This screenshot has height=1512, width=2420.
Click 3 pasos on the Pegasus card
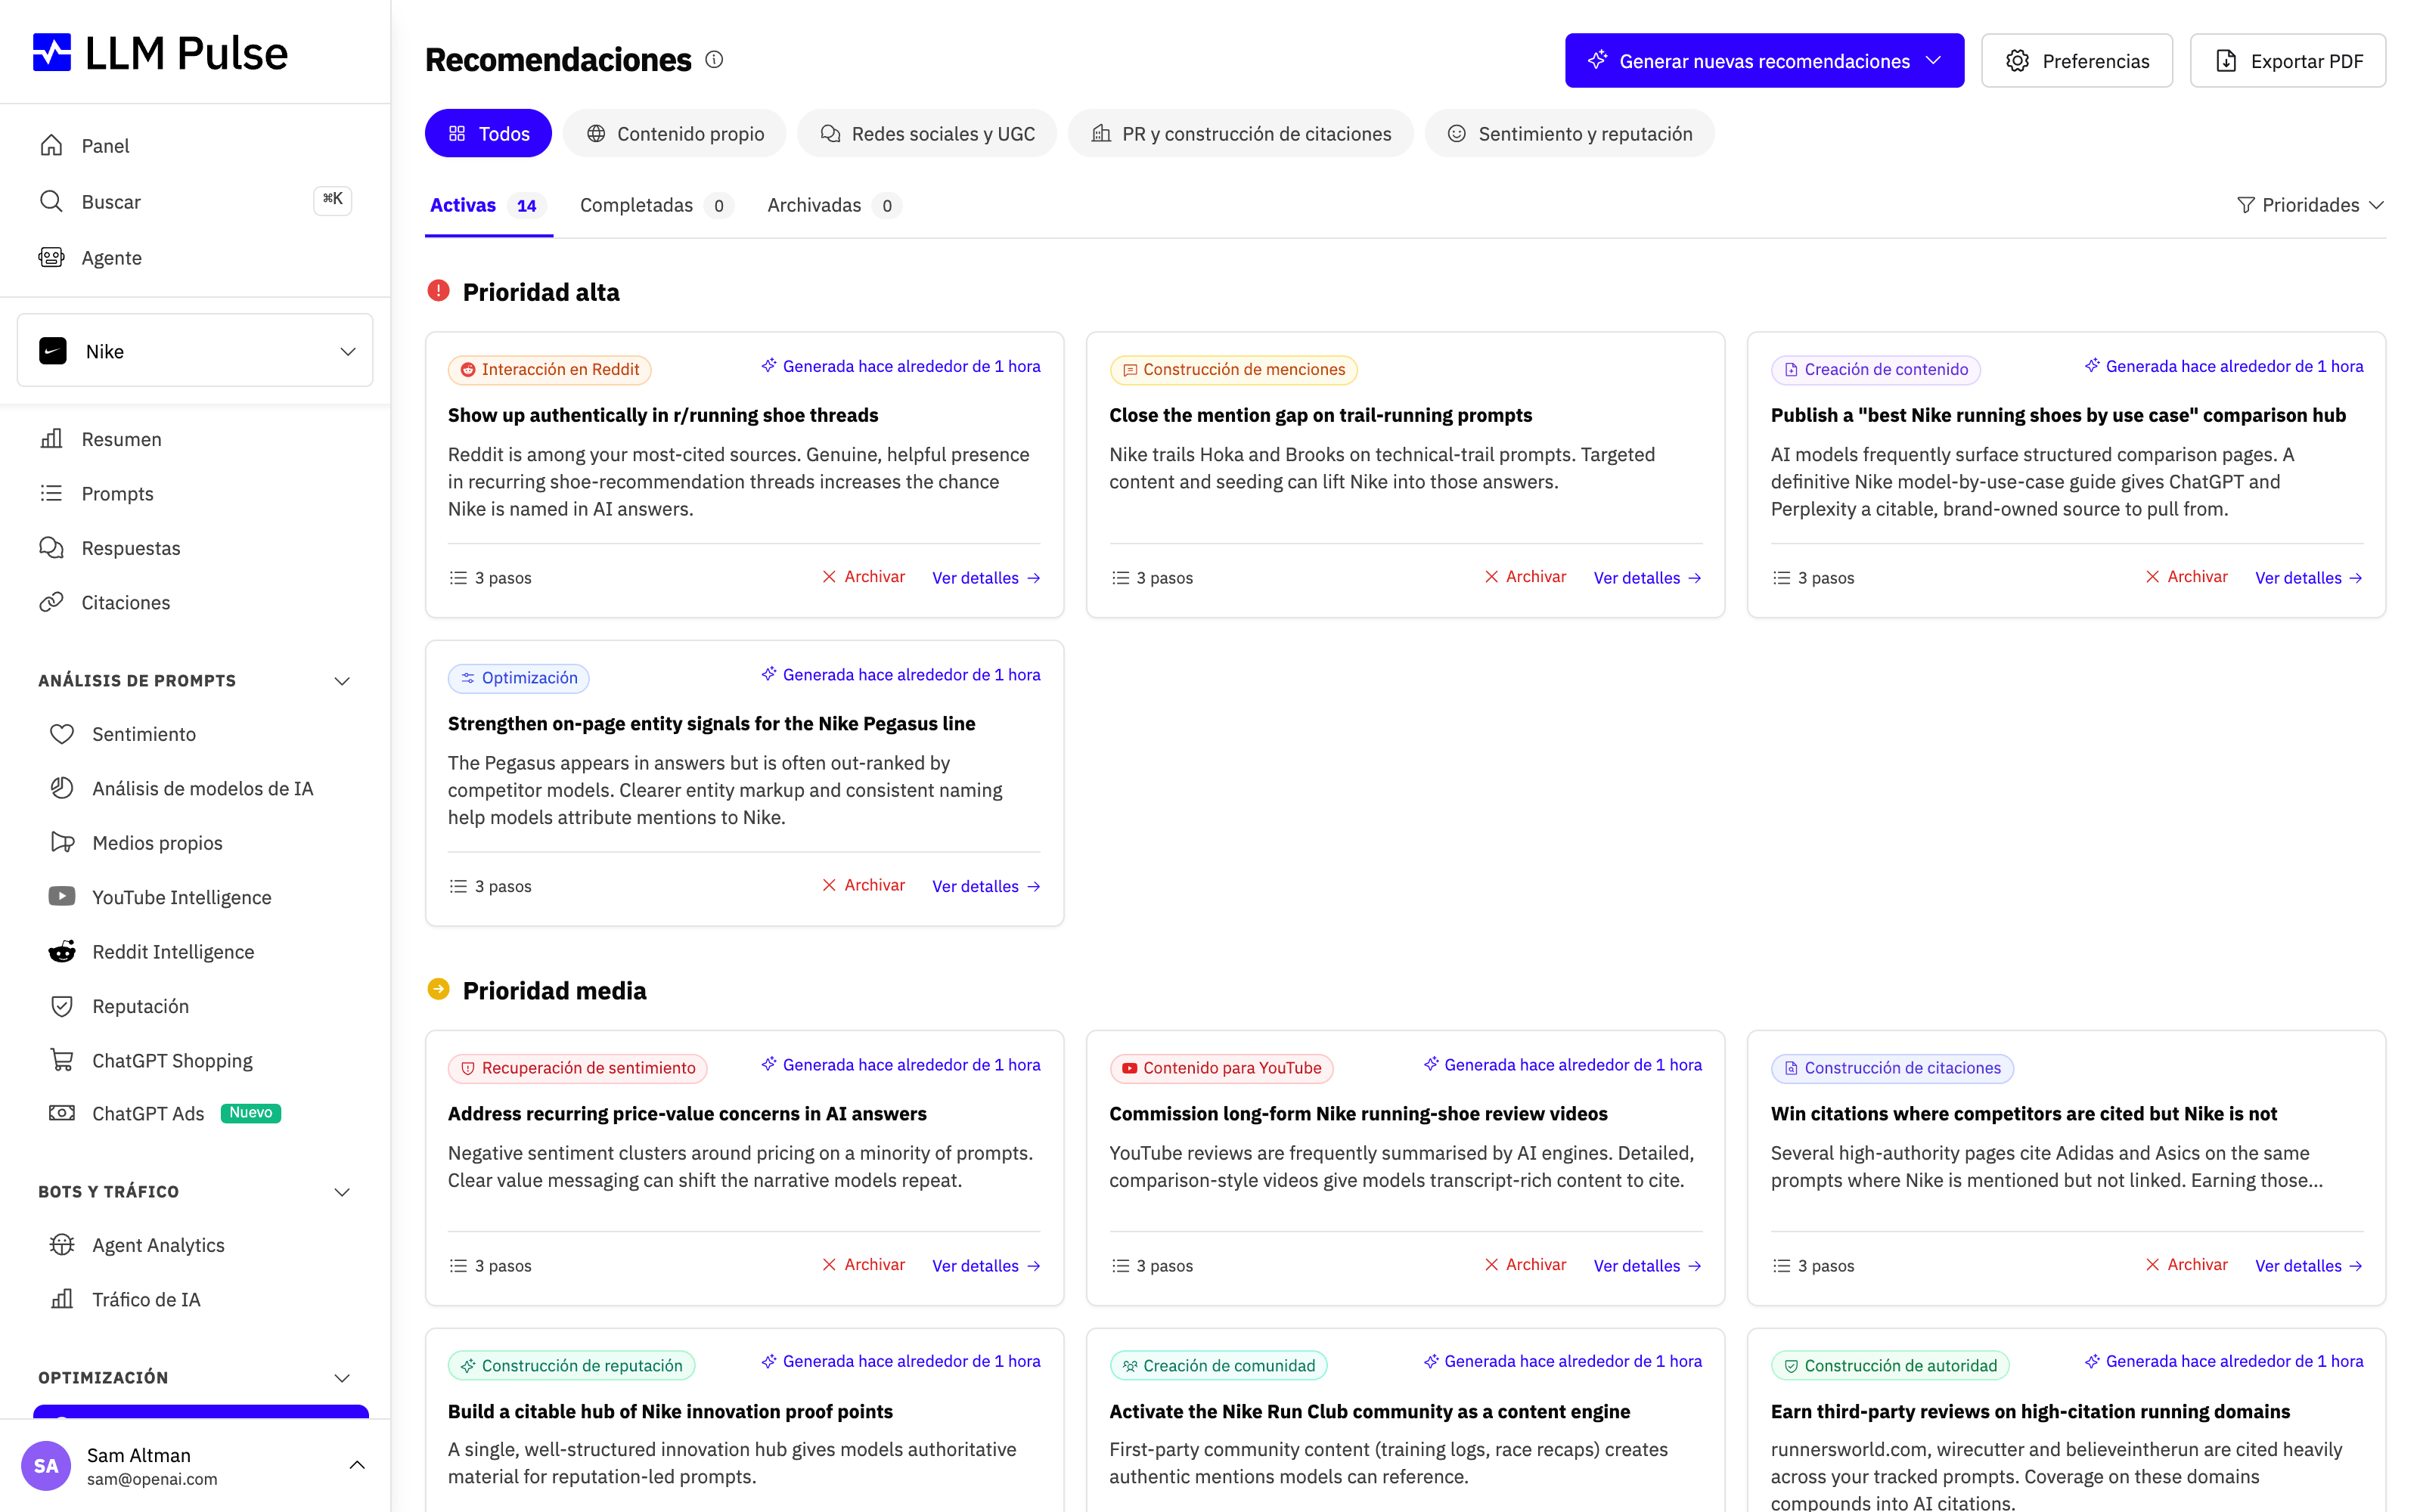491,886
